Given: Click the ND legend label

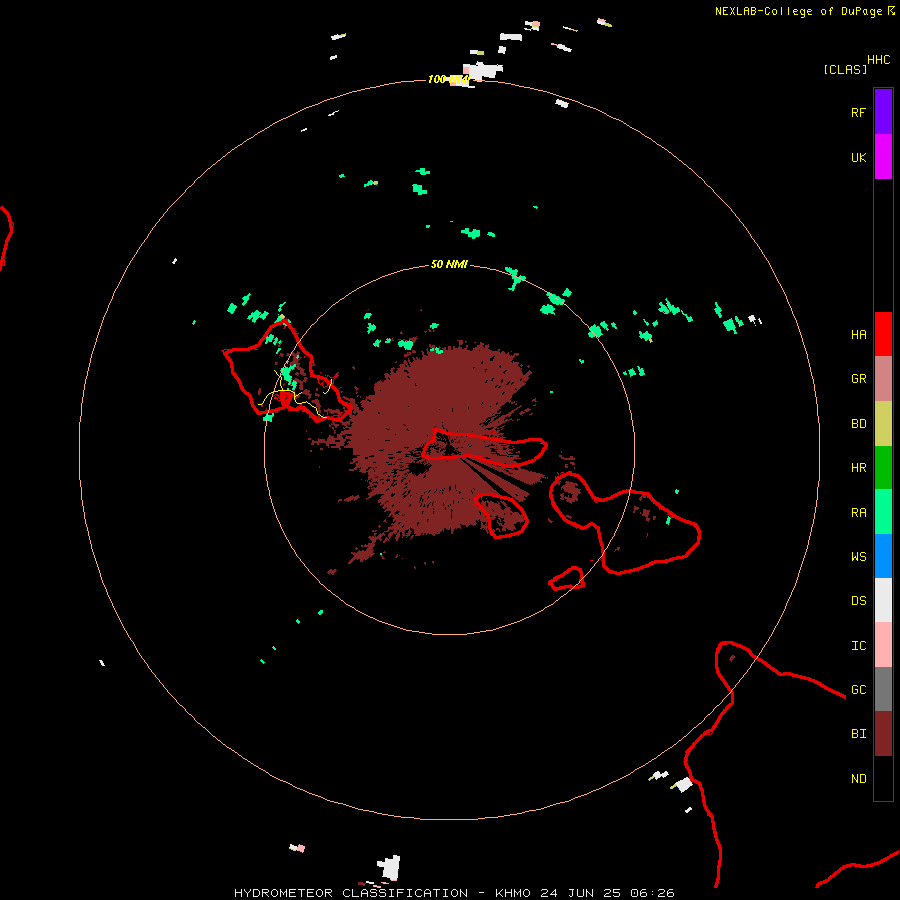Looking at the screenshot, I should [858, 779].
